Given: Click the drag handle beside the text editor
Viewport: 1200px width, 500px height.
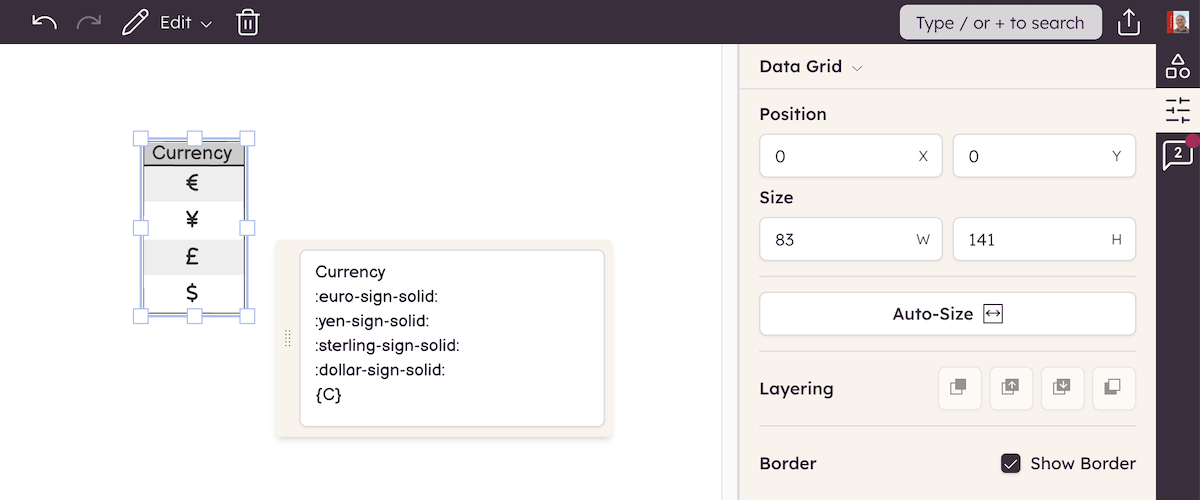Looking at the screenshot, I should pyautogui.click(x=288, y=338).
